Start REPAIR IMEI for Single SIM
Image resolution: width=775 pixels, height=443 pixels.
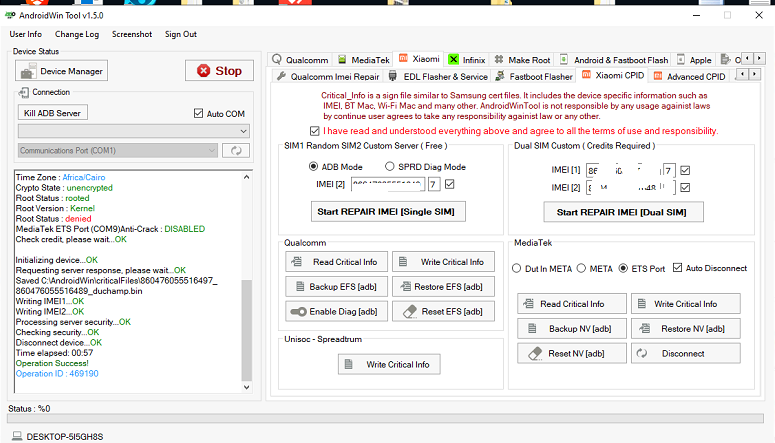pos(388,212)
